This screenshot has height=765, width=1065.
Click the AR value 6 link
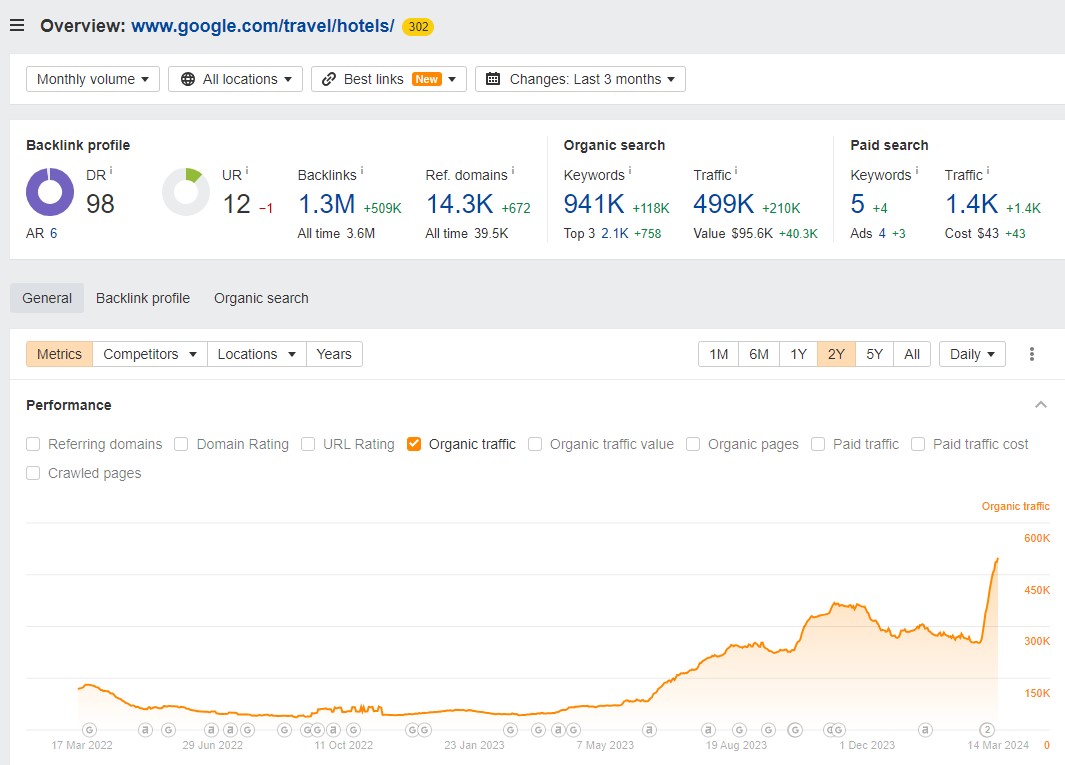click(x=54, y=233)
